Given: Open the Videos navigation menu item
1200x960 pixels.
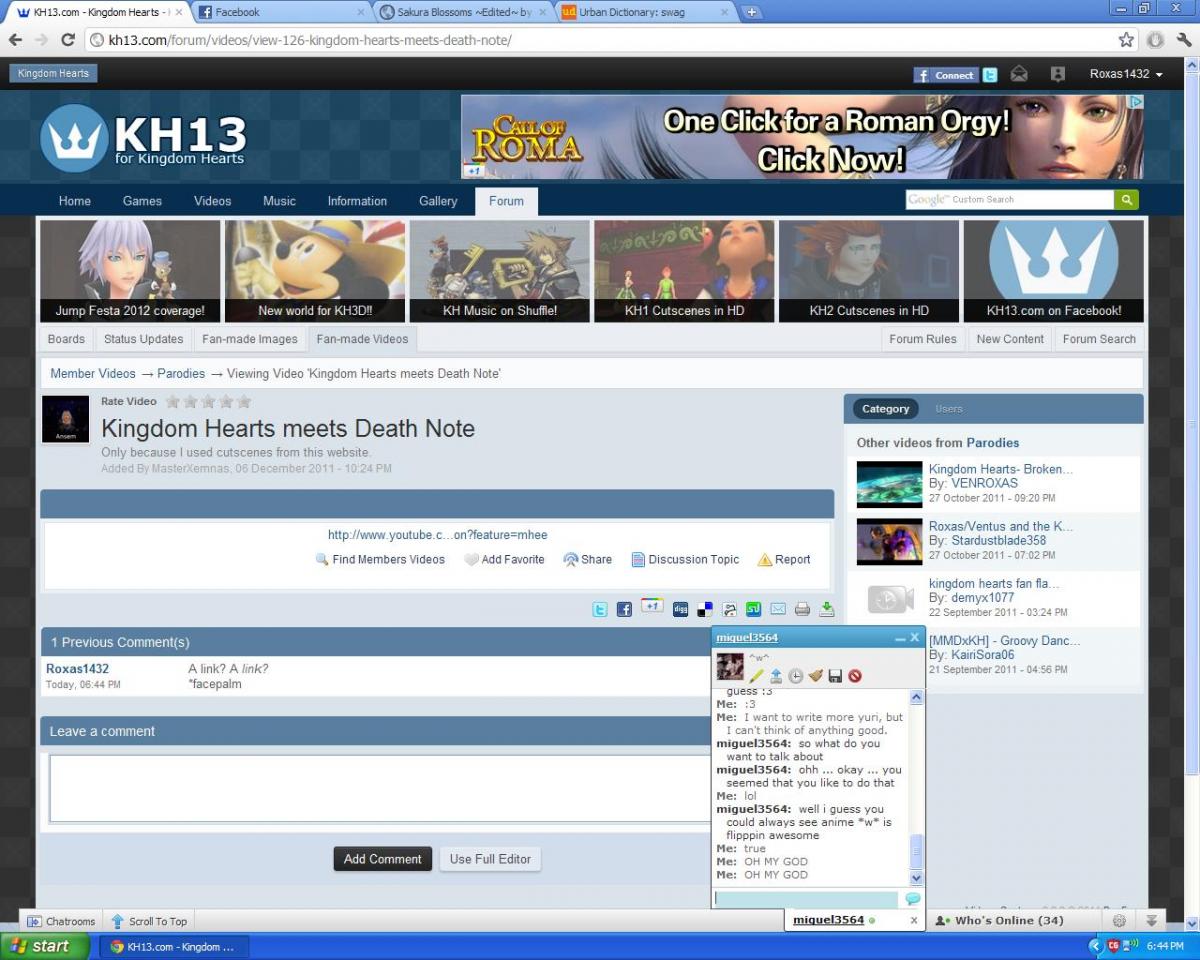Looking at the screenshot, I should tap(212, 201).
